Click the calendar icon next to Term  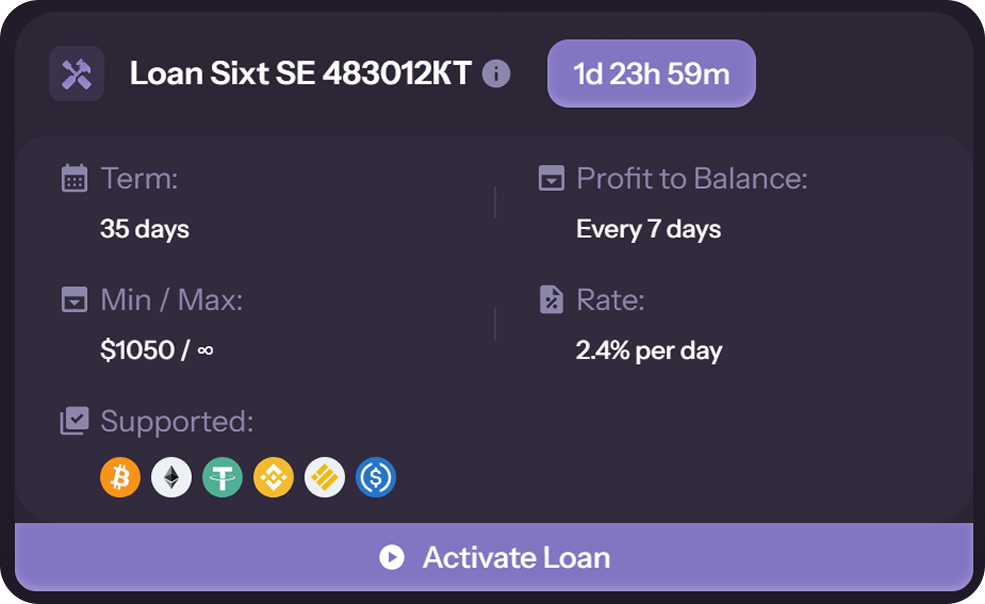coord(74,179)
